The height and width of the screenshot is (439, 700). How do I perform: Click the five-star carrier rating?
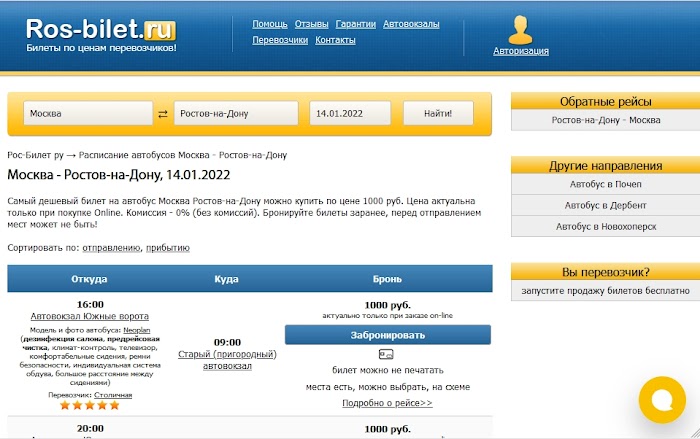90,406
